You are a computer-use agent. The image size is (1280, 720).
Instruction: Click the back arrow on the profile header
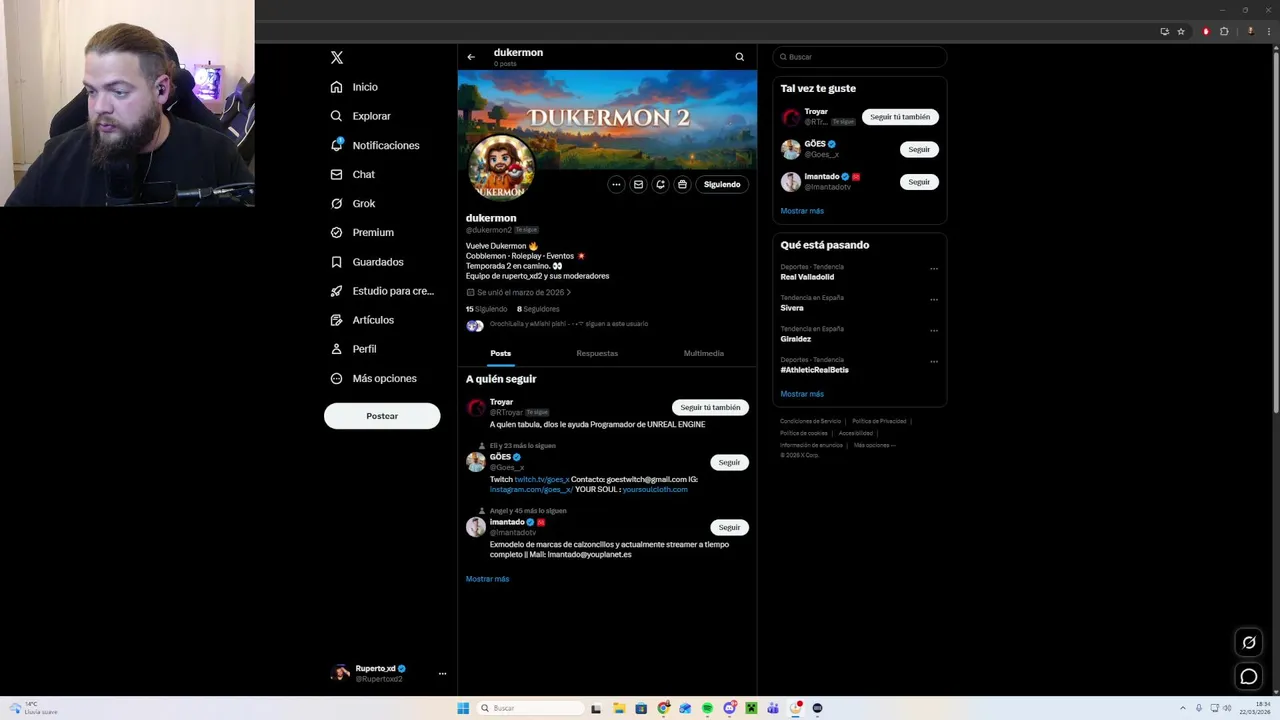click(x=471, y=57)
